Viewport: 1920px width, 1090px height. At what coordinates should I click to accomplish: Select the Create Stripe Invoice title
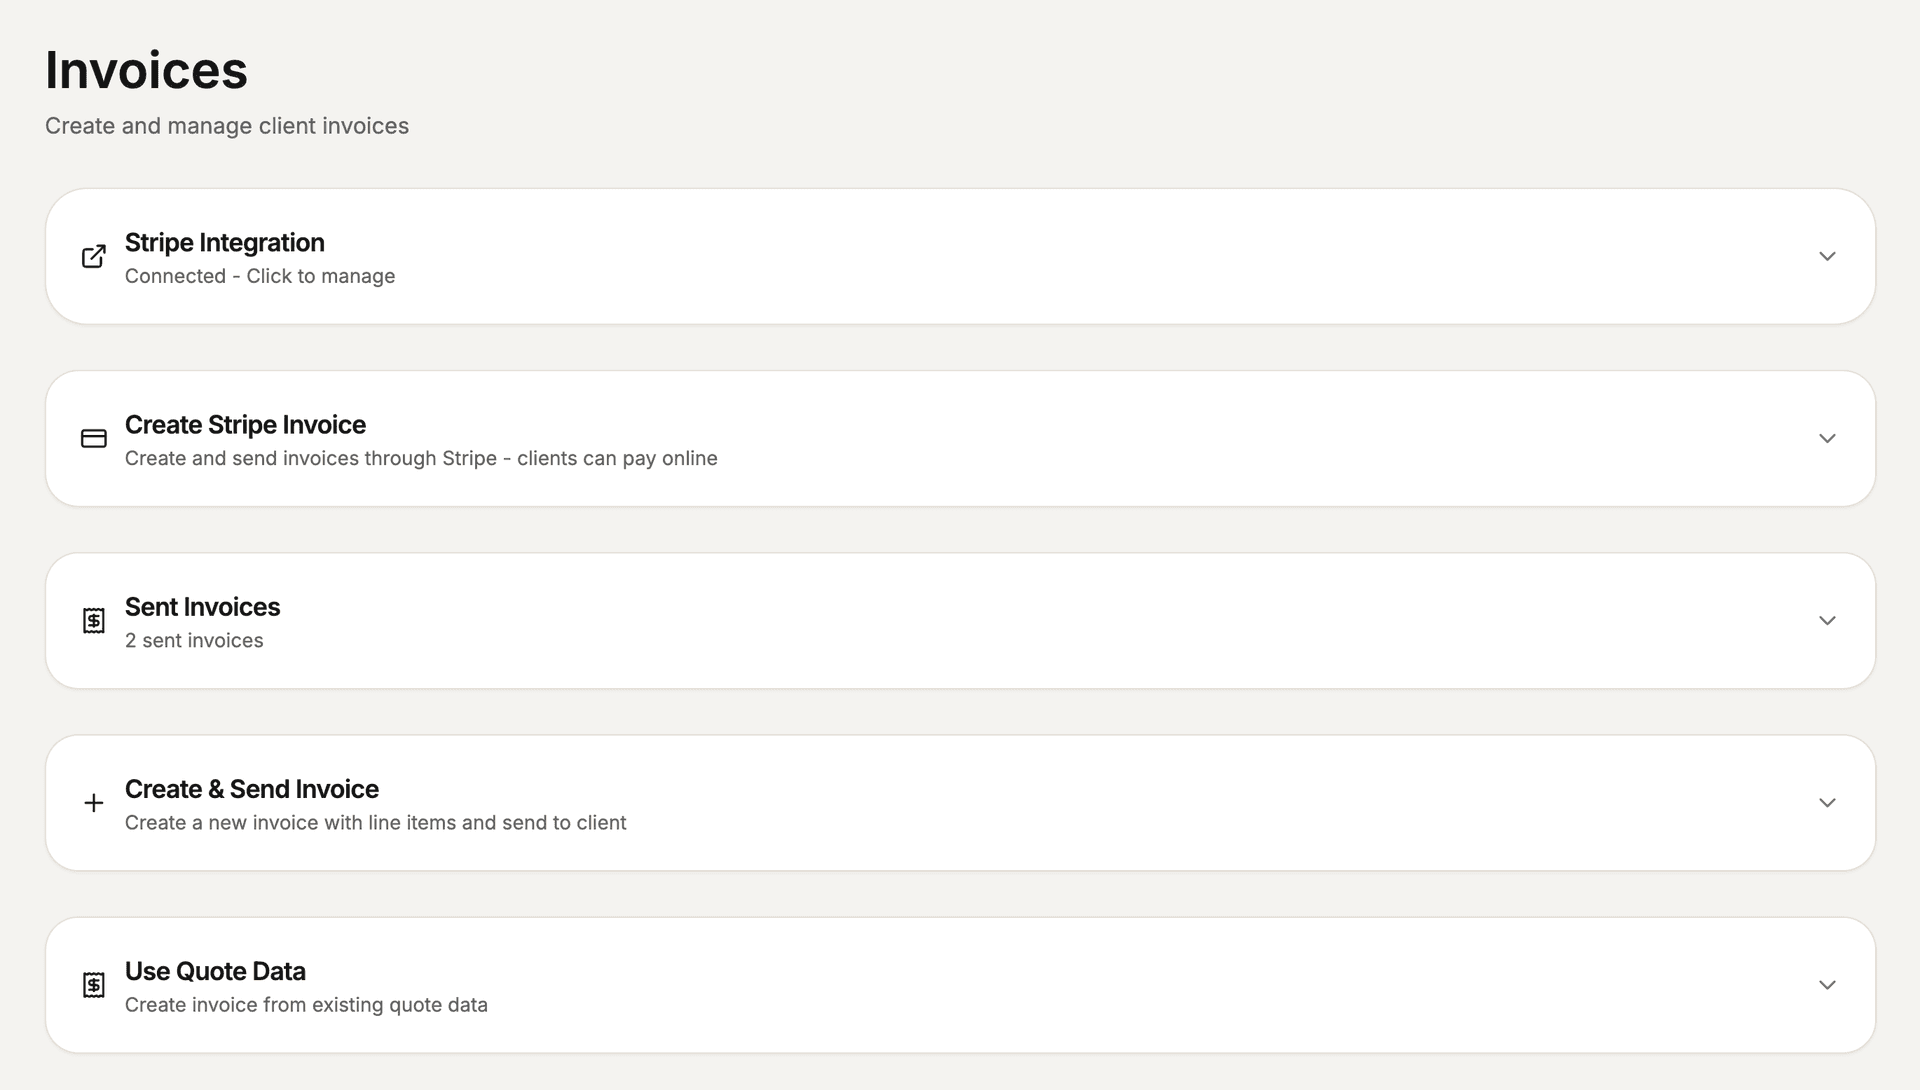(x=245, y=425)
